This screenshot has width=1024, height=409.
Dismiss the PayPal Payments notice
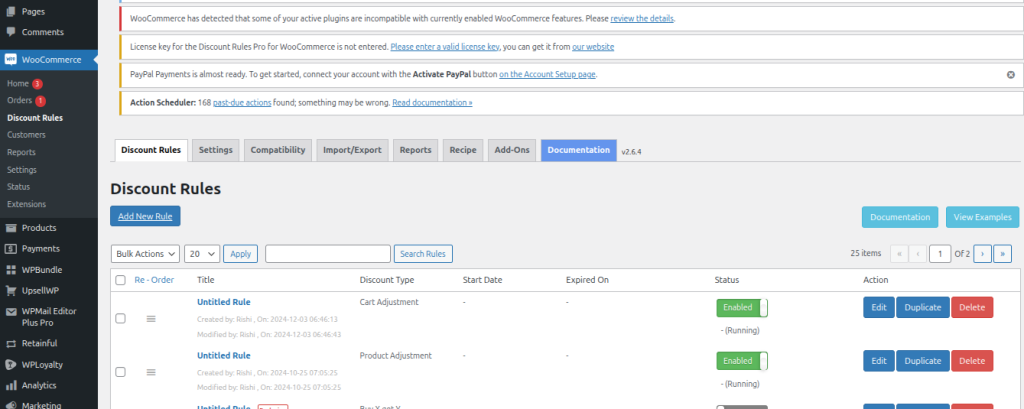1010,75
